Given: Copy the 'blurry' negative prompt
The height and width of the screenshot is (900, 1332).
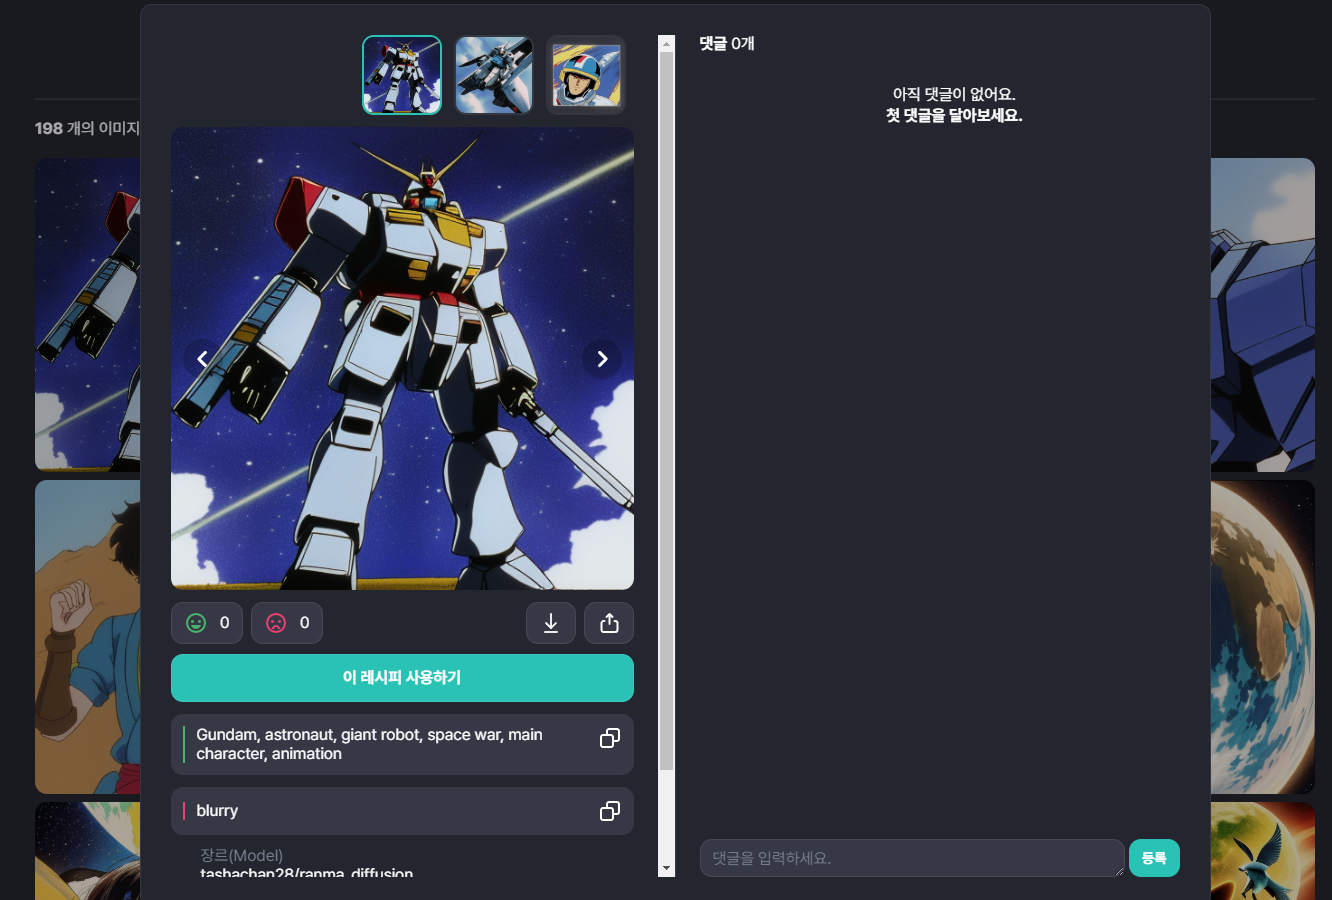Looking at the screenshot, I should pos(609,811).
